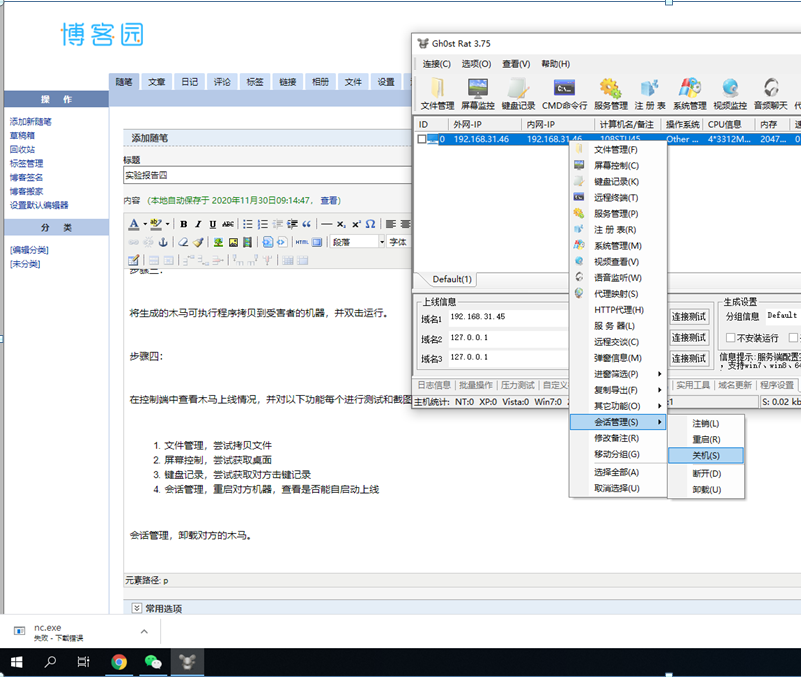
Task: Toggle italic in blog editor
Action: point(198,224)
